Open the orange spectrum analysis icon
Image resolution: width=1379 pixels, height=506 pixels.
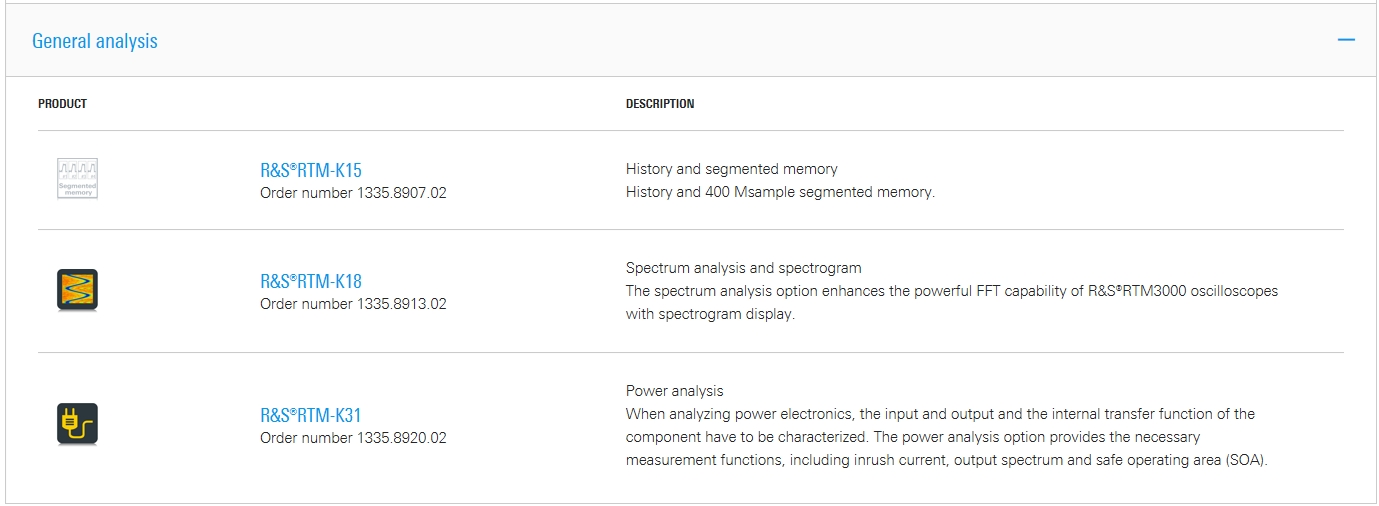(77, 290)
